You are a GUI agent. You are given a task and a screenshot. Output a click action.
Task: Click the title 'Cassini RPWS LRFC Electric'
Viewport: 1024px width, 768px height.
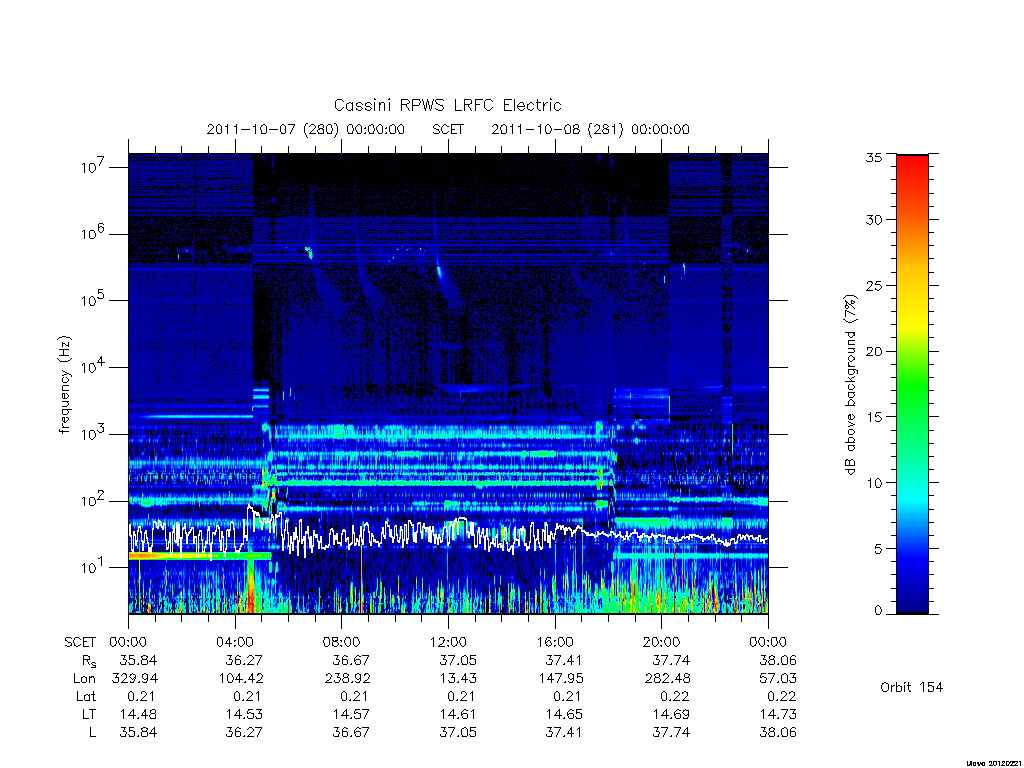[x=447, y=105]
